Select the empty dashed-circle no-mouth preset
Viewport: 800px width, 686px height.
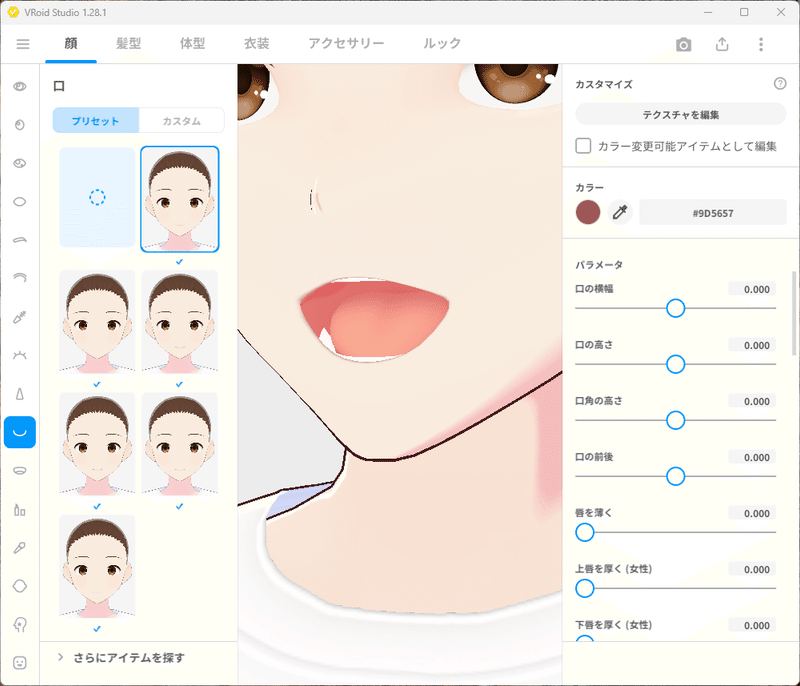coord(97,197)
